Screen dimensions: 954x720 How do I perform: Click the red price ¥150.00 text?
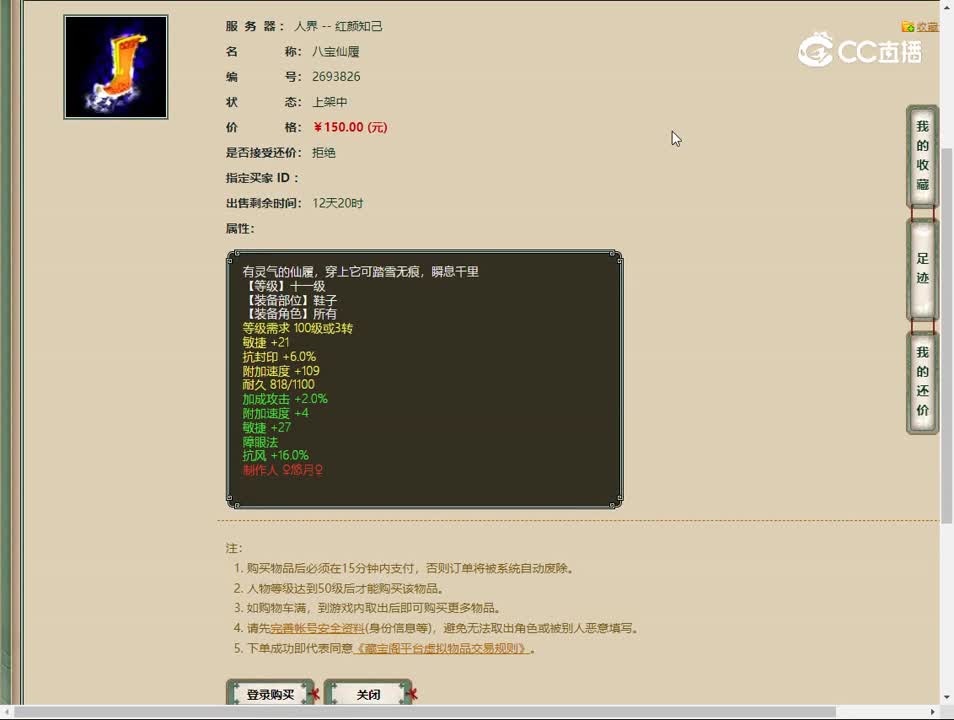(x=337, y=128)
